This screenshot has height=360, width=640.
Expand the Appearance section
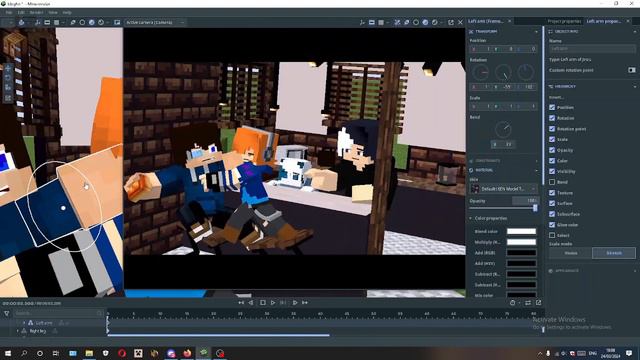[x=635, y=271]
